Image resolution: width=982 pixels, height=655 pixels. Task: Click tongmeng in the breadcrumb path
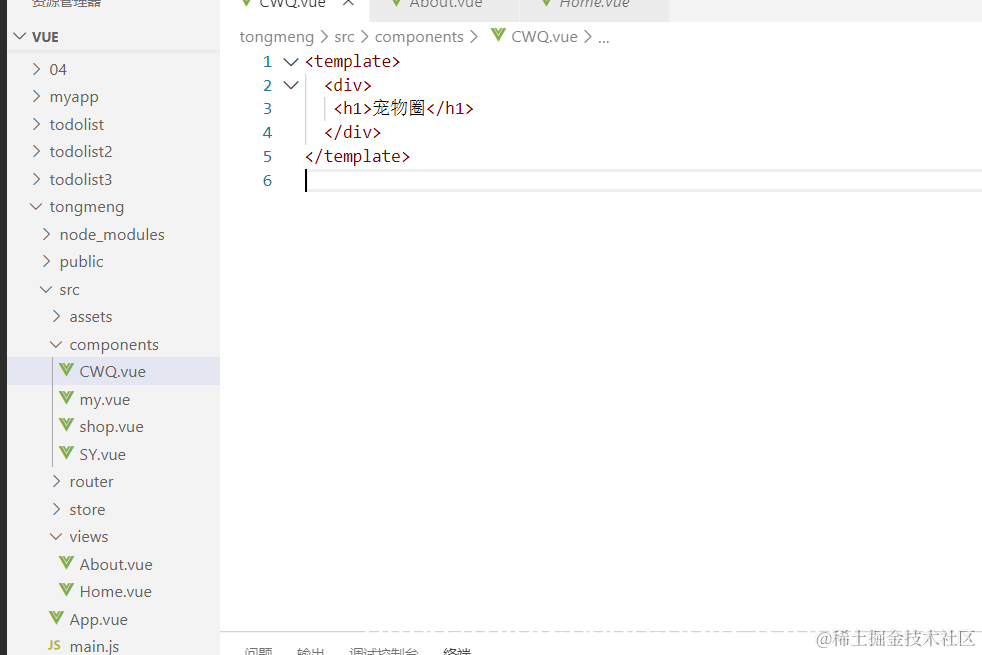click(x=276, y=37)
